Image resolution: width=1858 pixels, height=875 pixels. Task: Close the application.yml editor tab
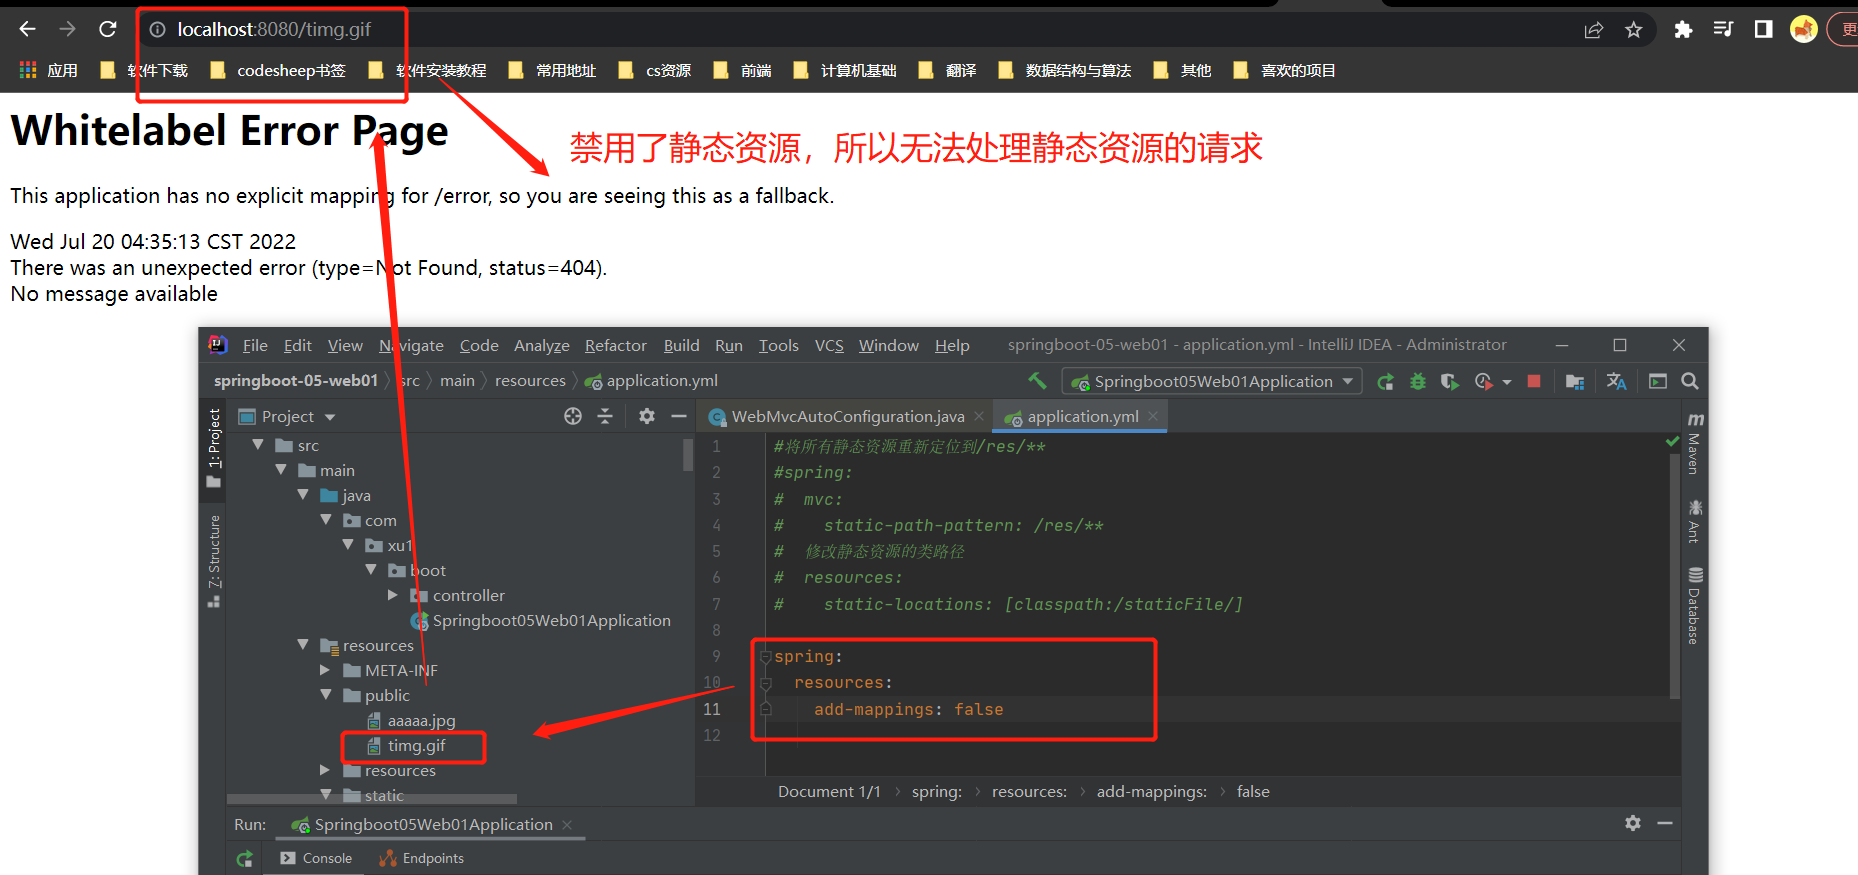point(1153,416)
